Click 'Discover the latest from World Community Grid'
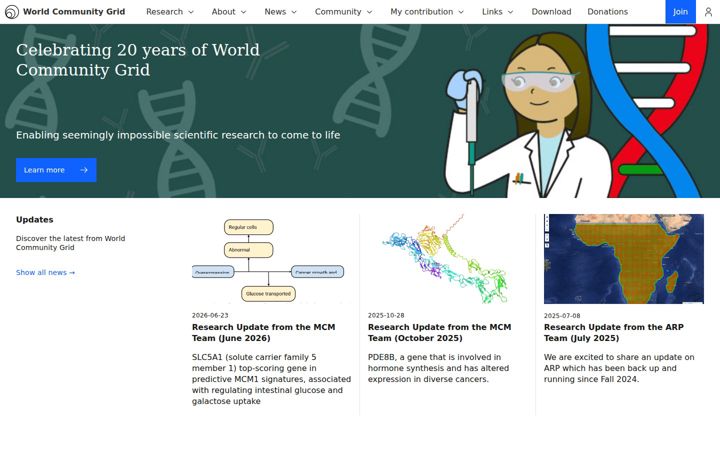The height and width of the screenshot is (450, 720). pyautogui.click(x=70, y=243)
